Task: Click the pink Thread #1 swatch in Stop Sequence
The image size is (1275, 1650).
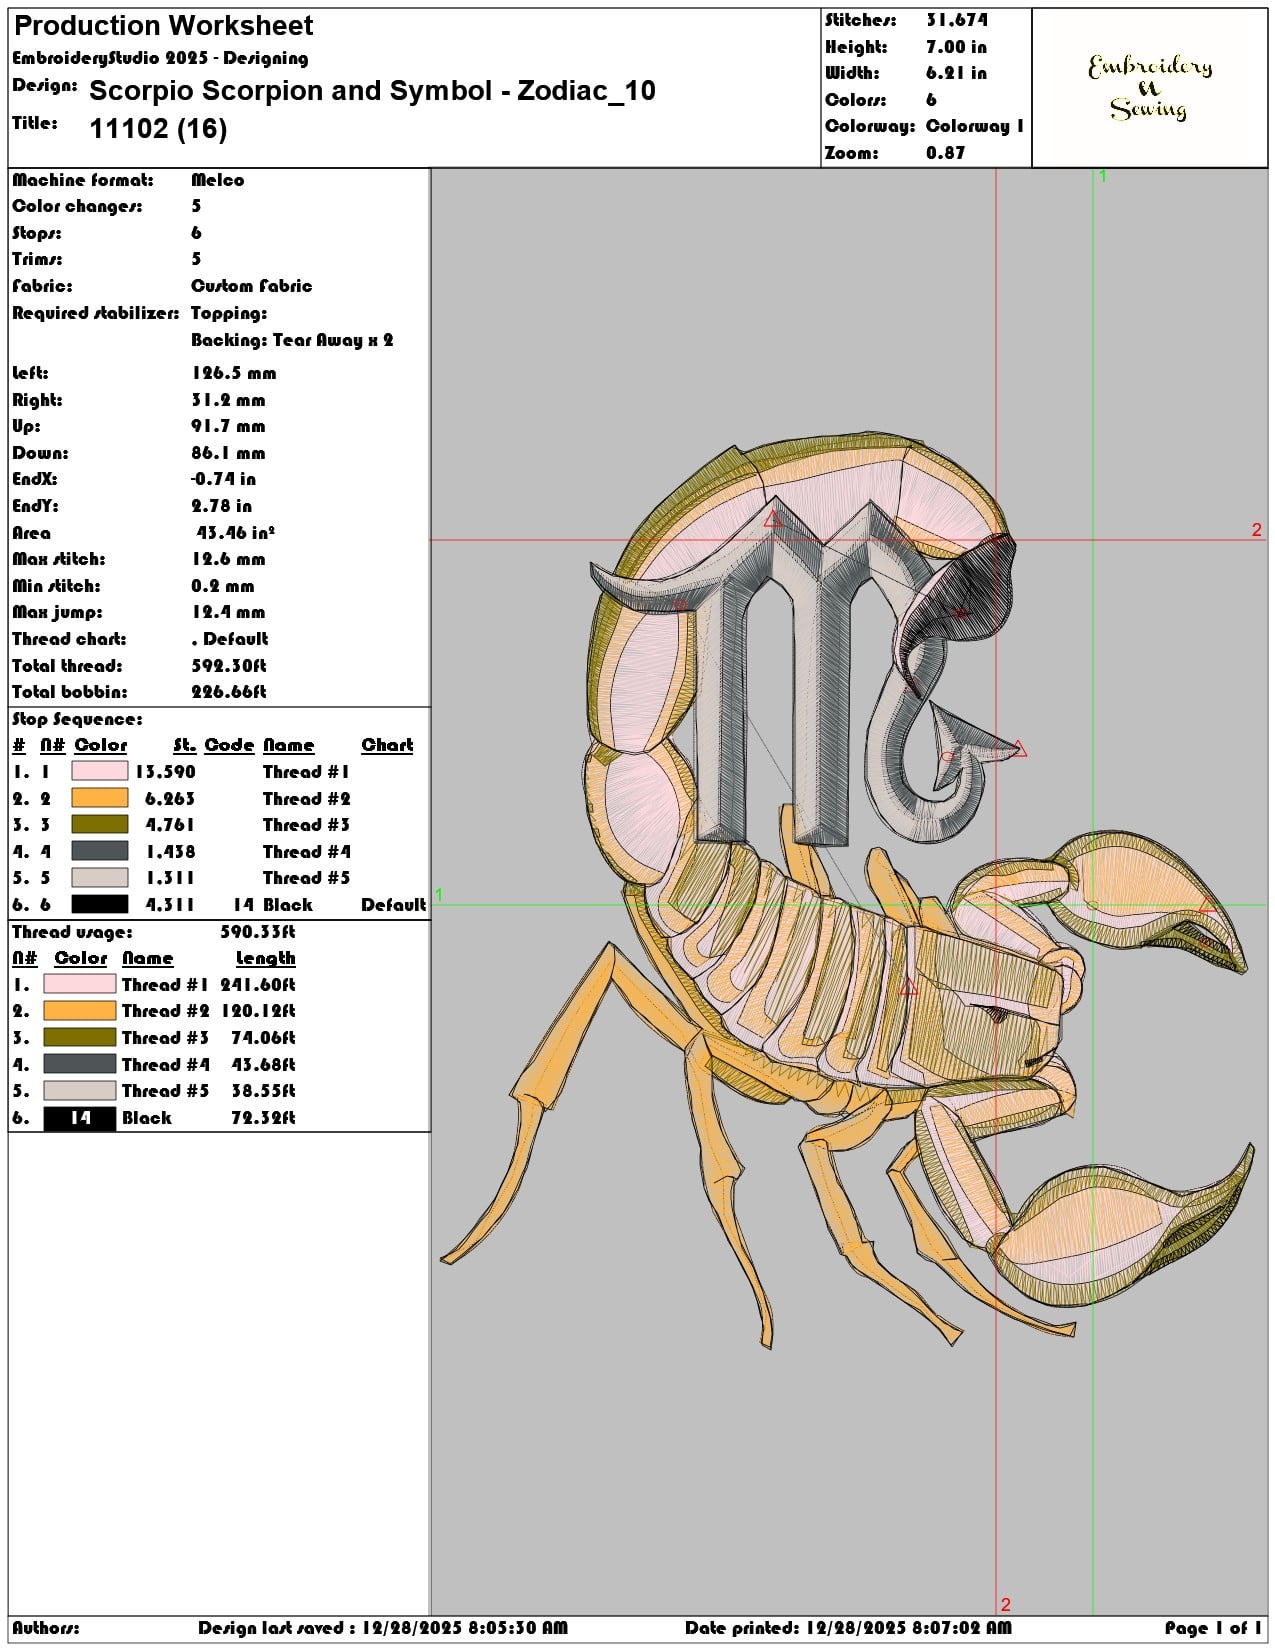Action: 99,771
